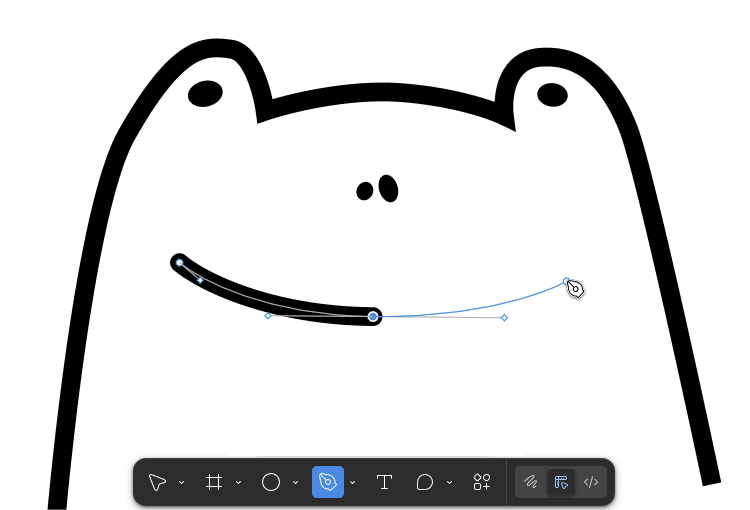Open the Actions and resources icon
This screenshot has height=510, width=750.
482,482
